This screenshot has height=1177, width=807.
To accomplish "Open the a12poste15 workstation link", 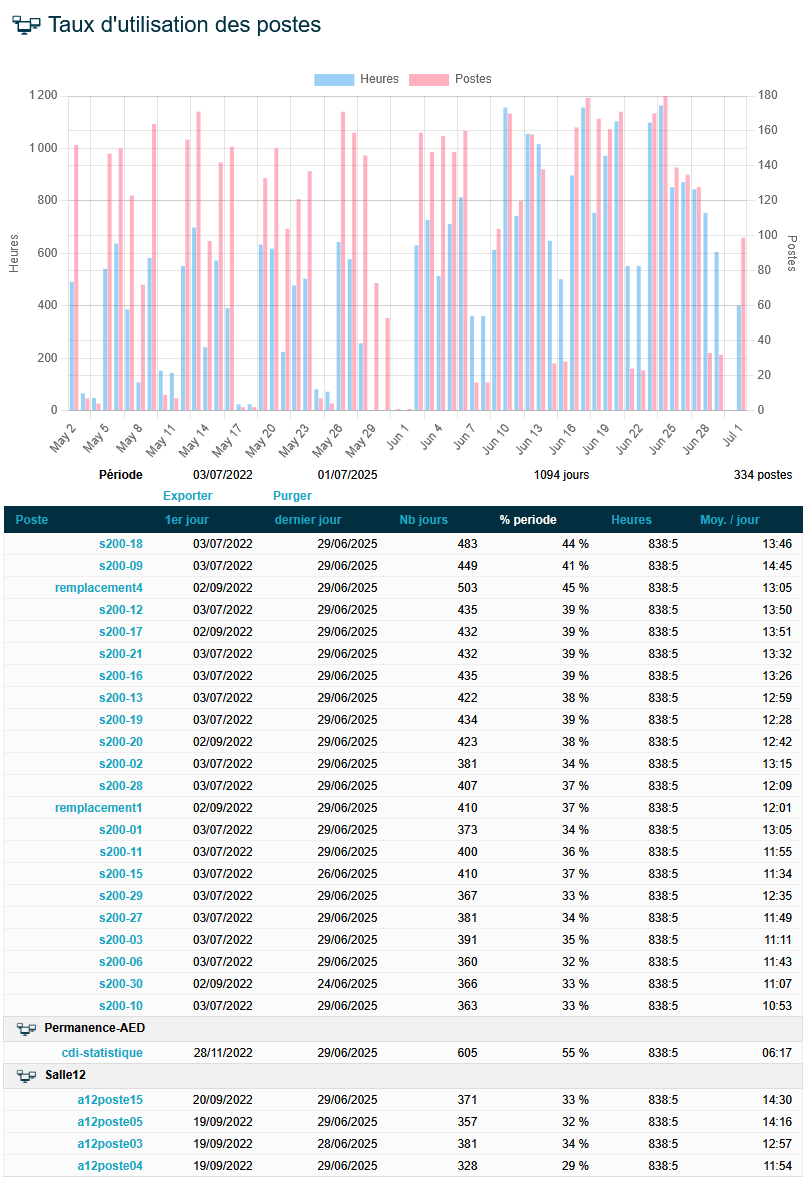I will click(110, 1100).
